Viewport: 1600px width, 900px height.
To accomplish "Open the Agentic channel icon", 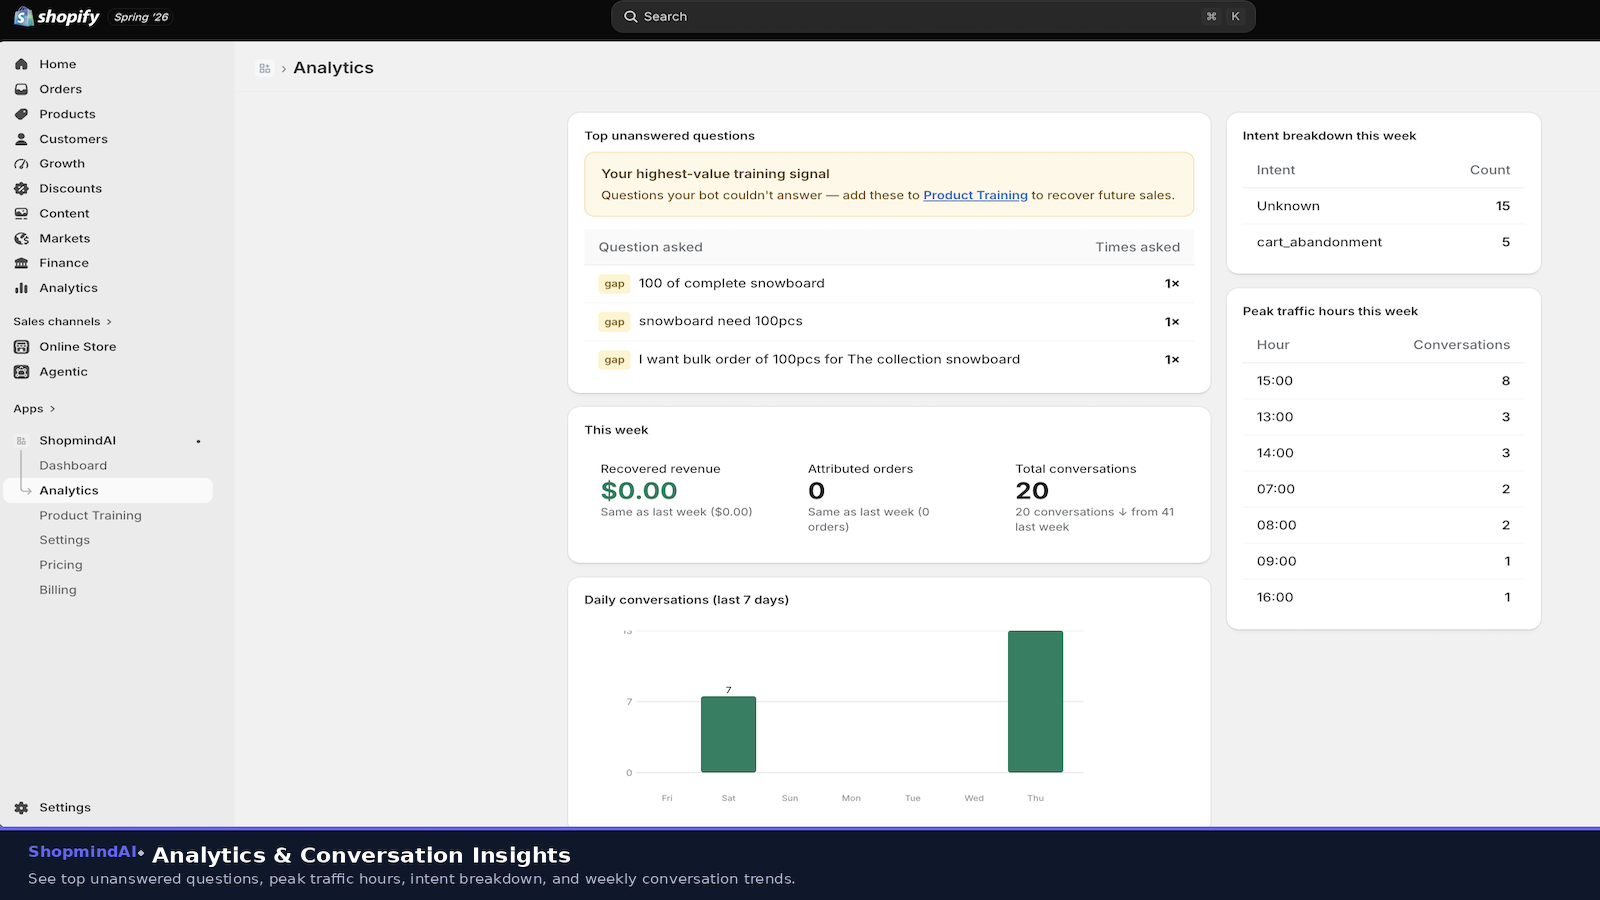I will pyautogui.click(x=21, y=372).
